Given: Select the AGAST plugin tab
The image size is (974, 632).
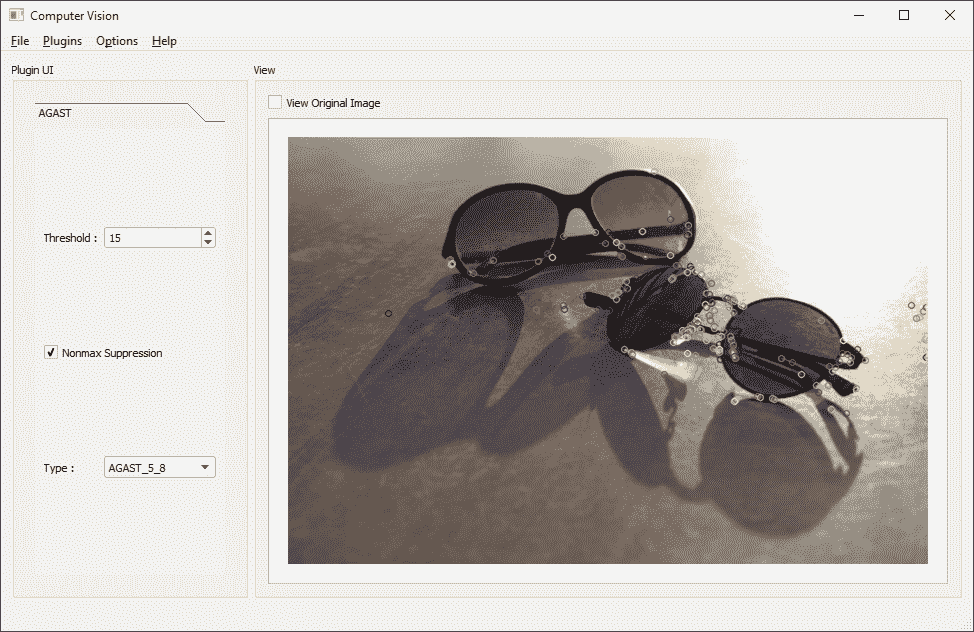Looking at the screenshot, I should (x=55, y=113).
